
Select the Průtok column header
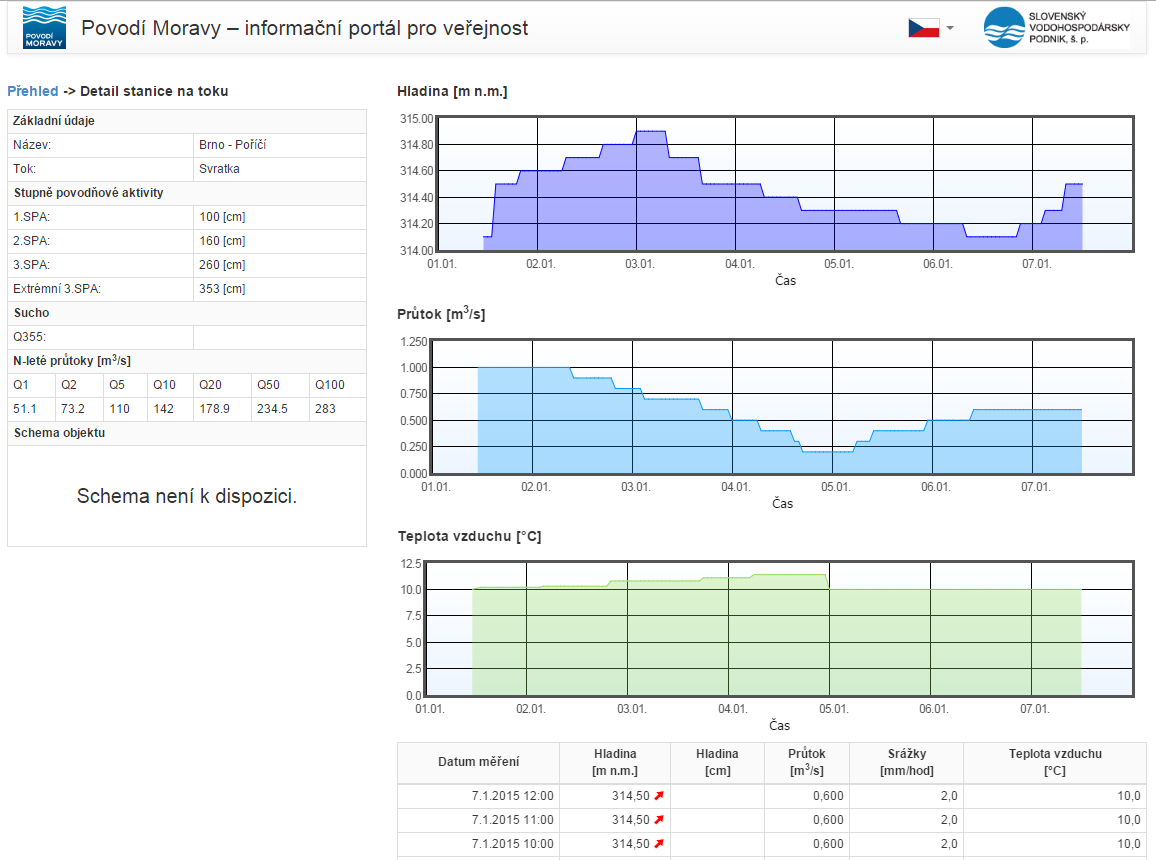coord(807,762)
